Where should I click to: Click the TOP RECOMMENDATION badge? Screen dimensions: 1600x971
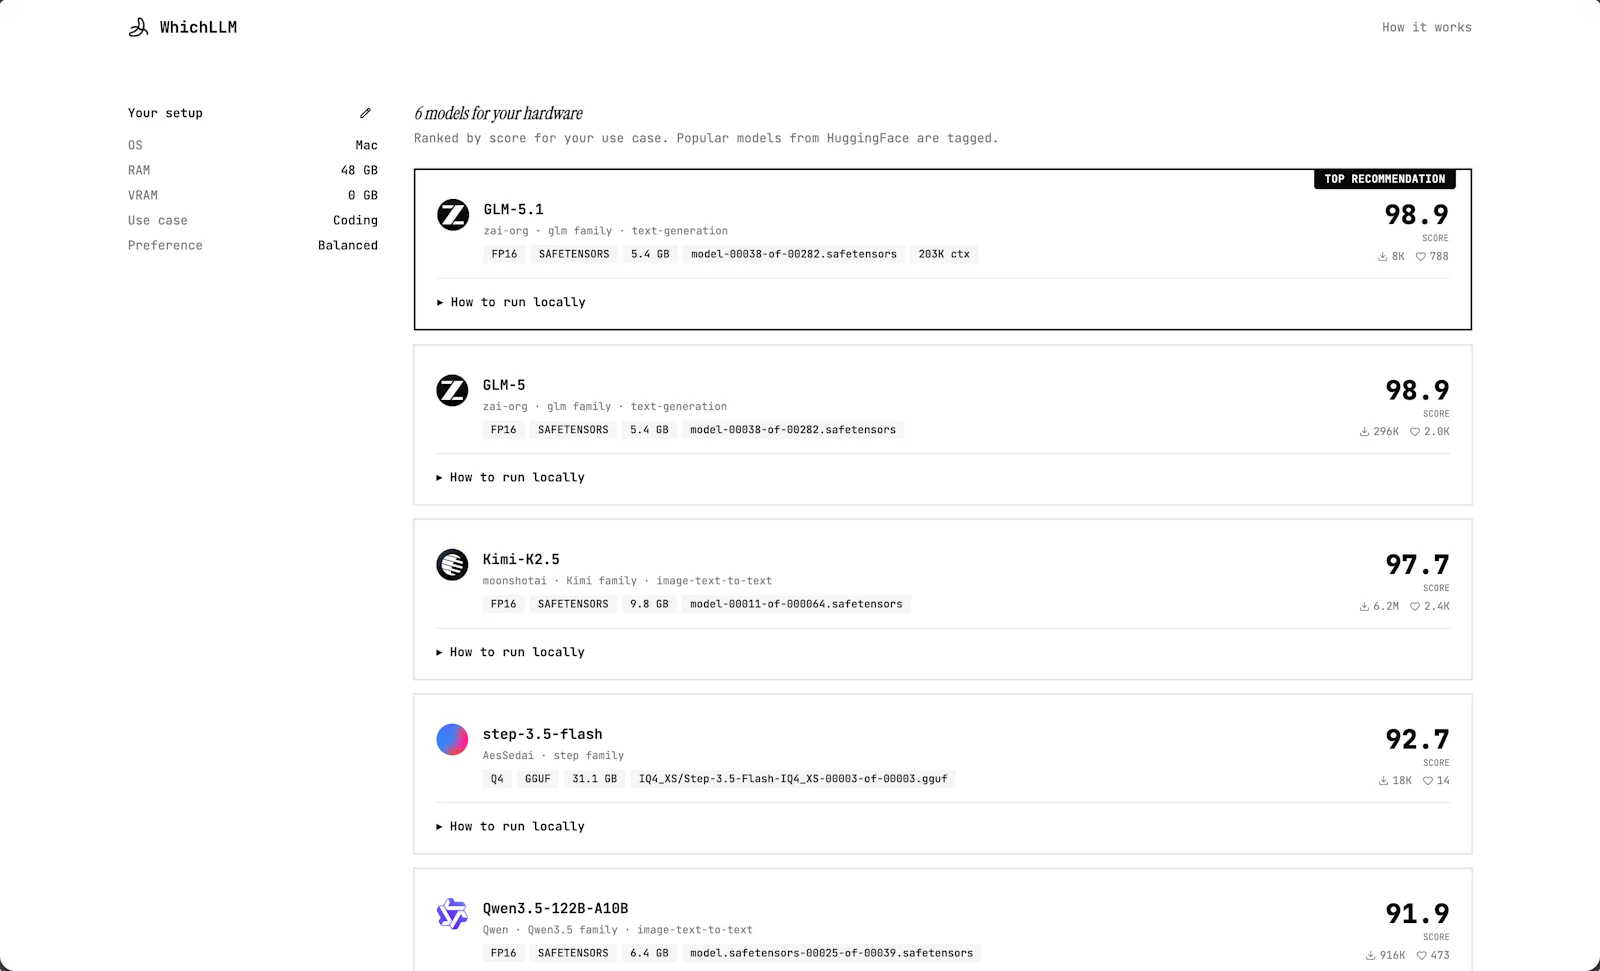click(1384, 179)
